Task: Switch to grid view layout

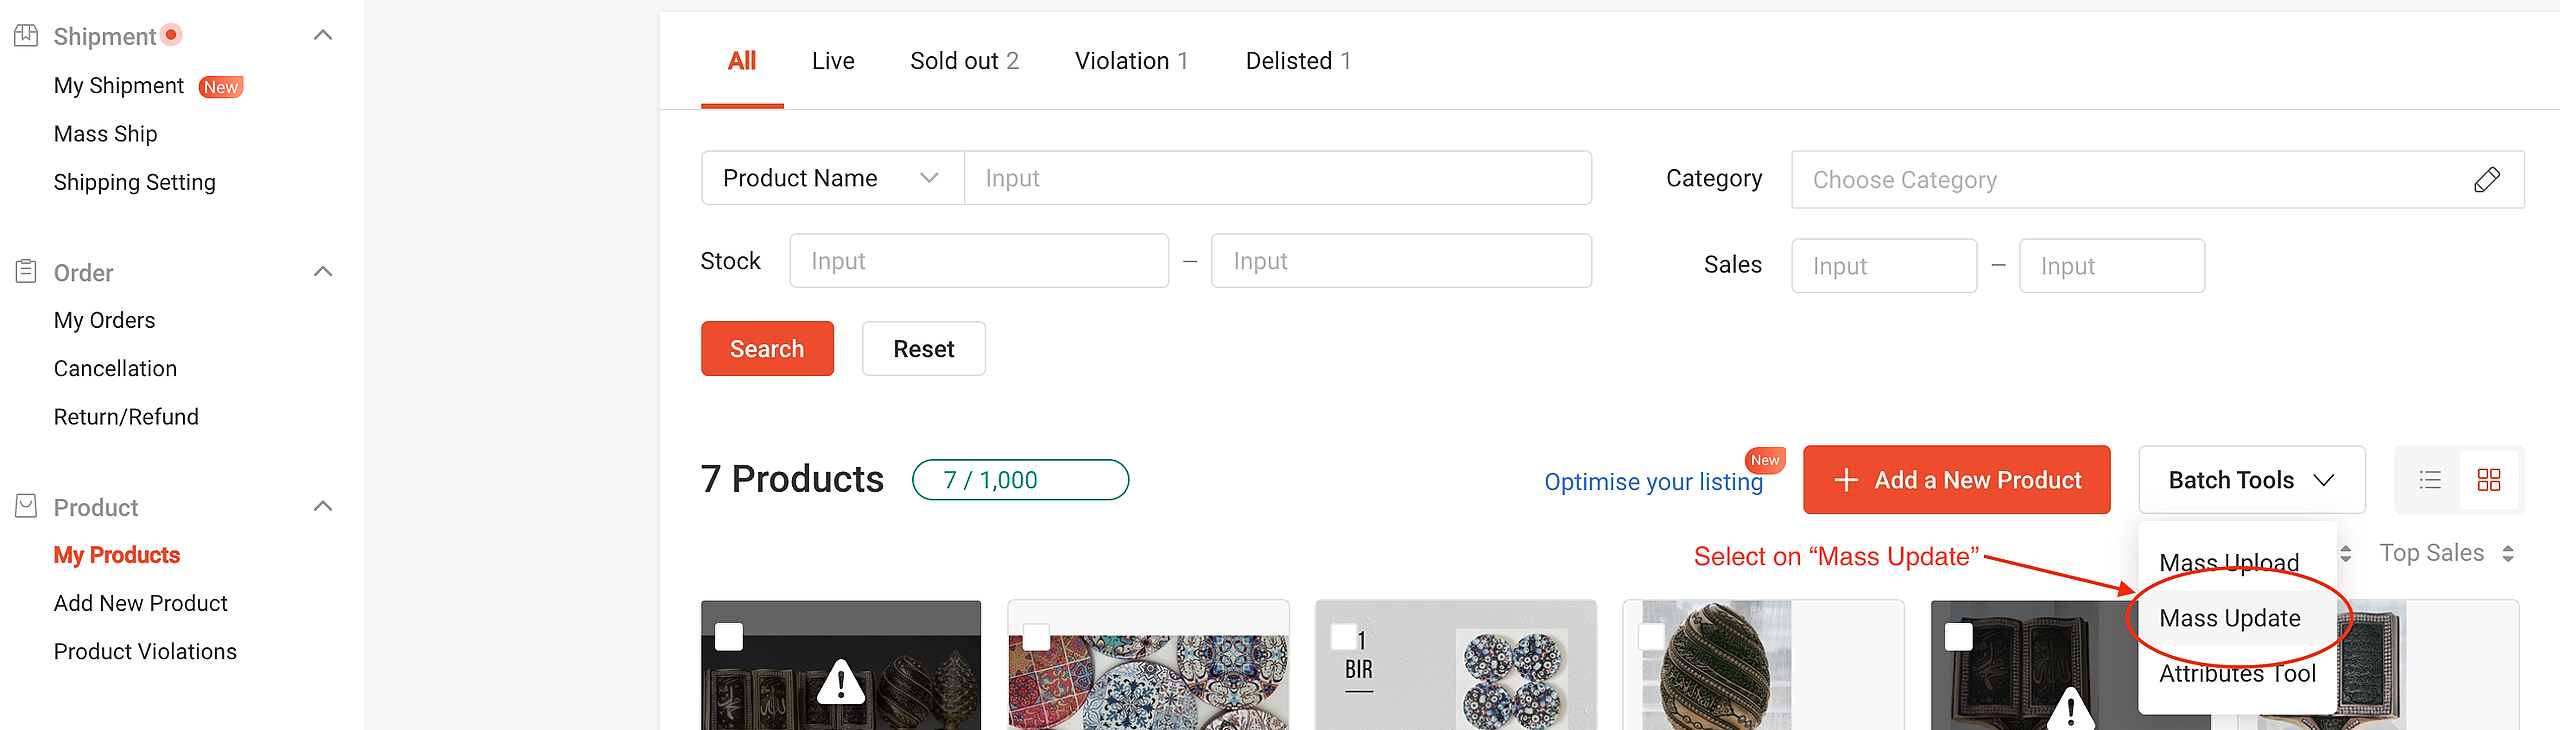Action: pyautogui.click(x=2489, y=480)
